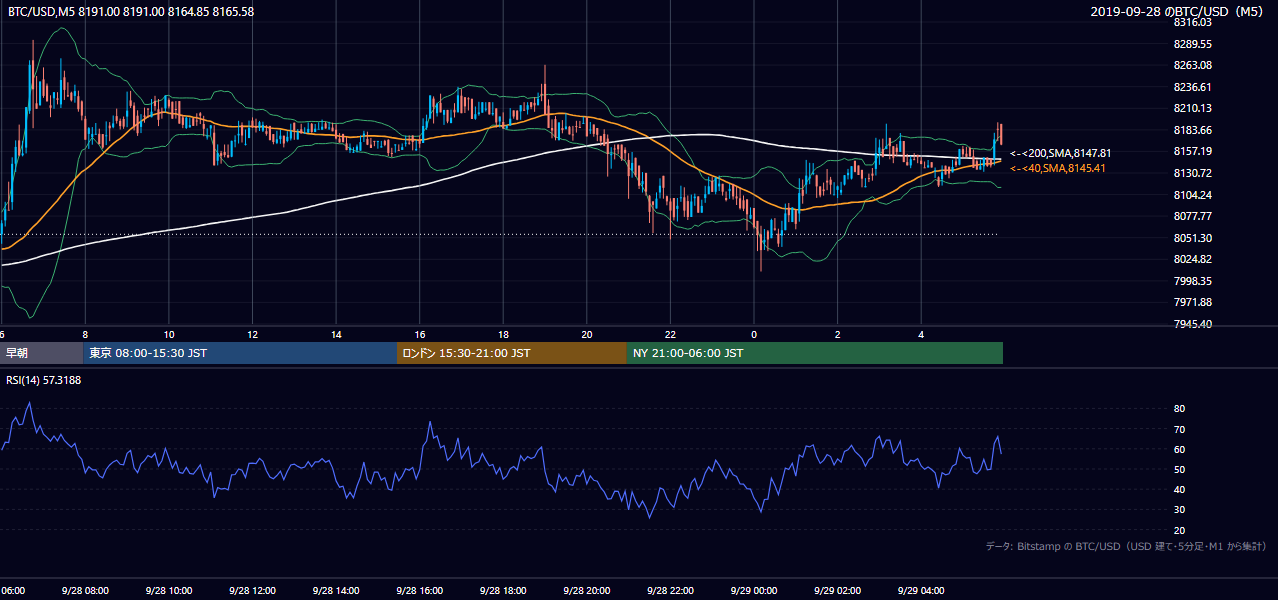Image resolution: width=1278 pixels, height=600 pixels.
Task: Click the 9/28 18:00 bottom time label
Action: 503,590
